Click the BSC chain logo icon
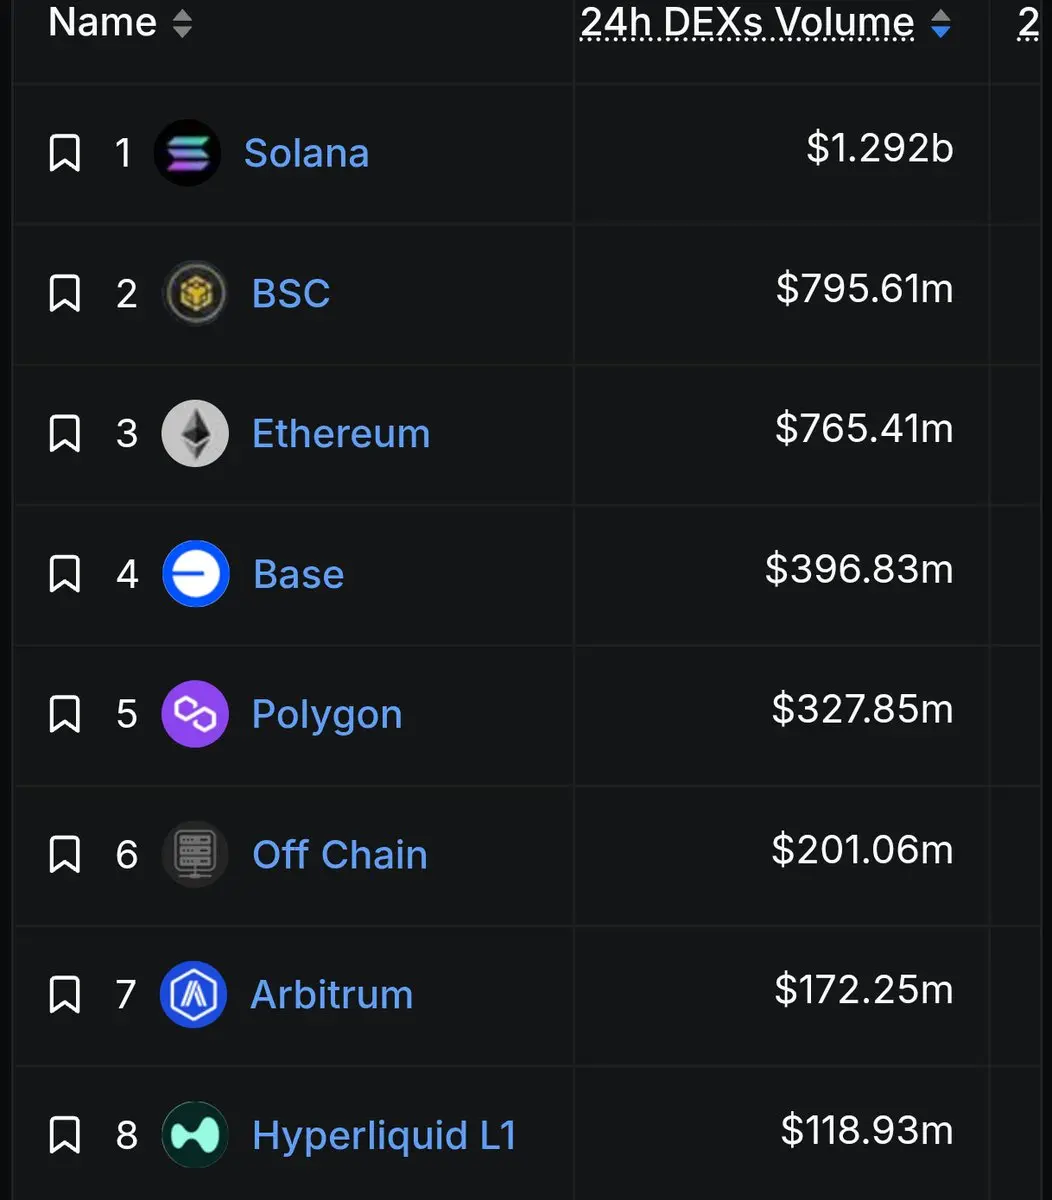Screen dimensions: 1052x1200 click(x=195, y=293)
